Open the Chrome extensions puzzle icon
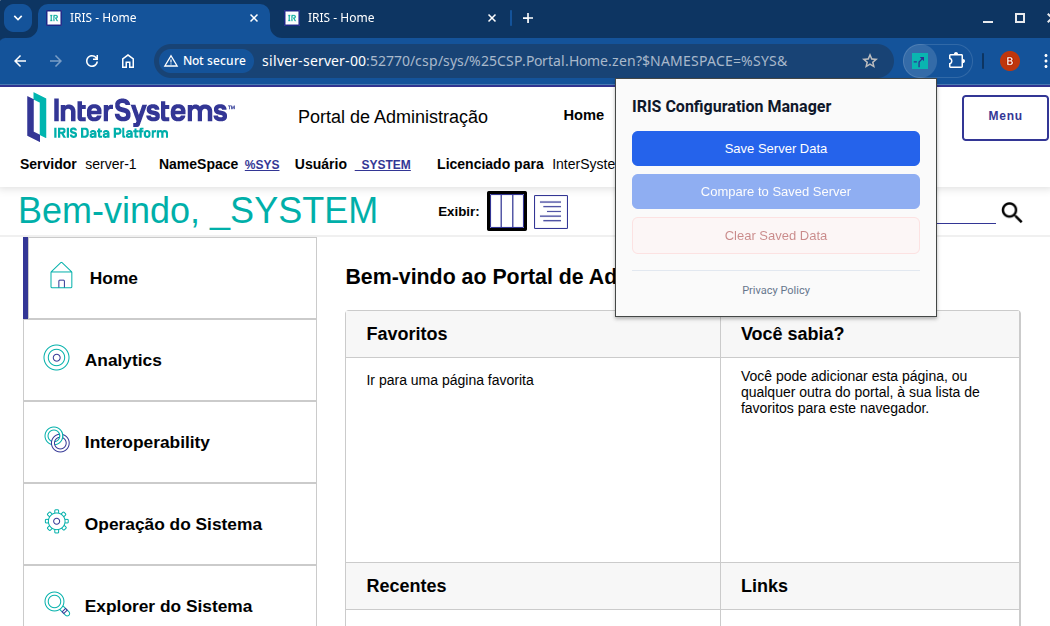Image resolution: width=1050 pixels, height=626 pixels. (956, 61)
